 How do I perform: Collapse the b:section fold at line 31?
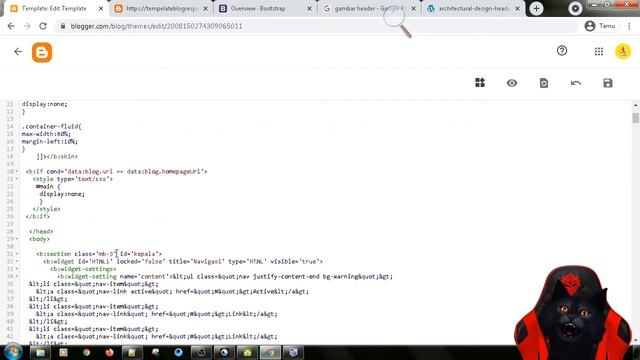tap(17, 254)
